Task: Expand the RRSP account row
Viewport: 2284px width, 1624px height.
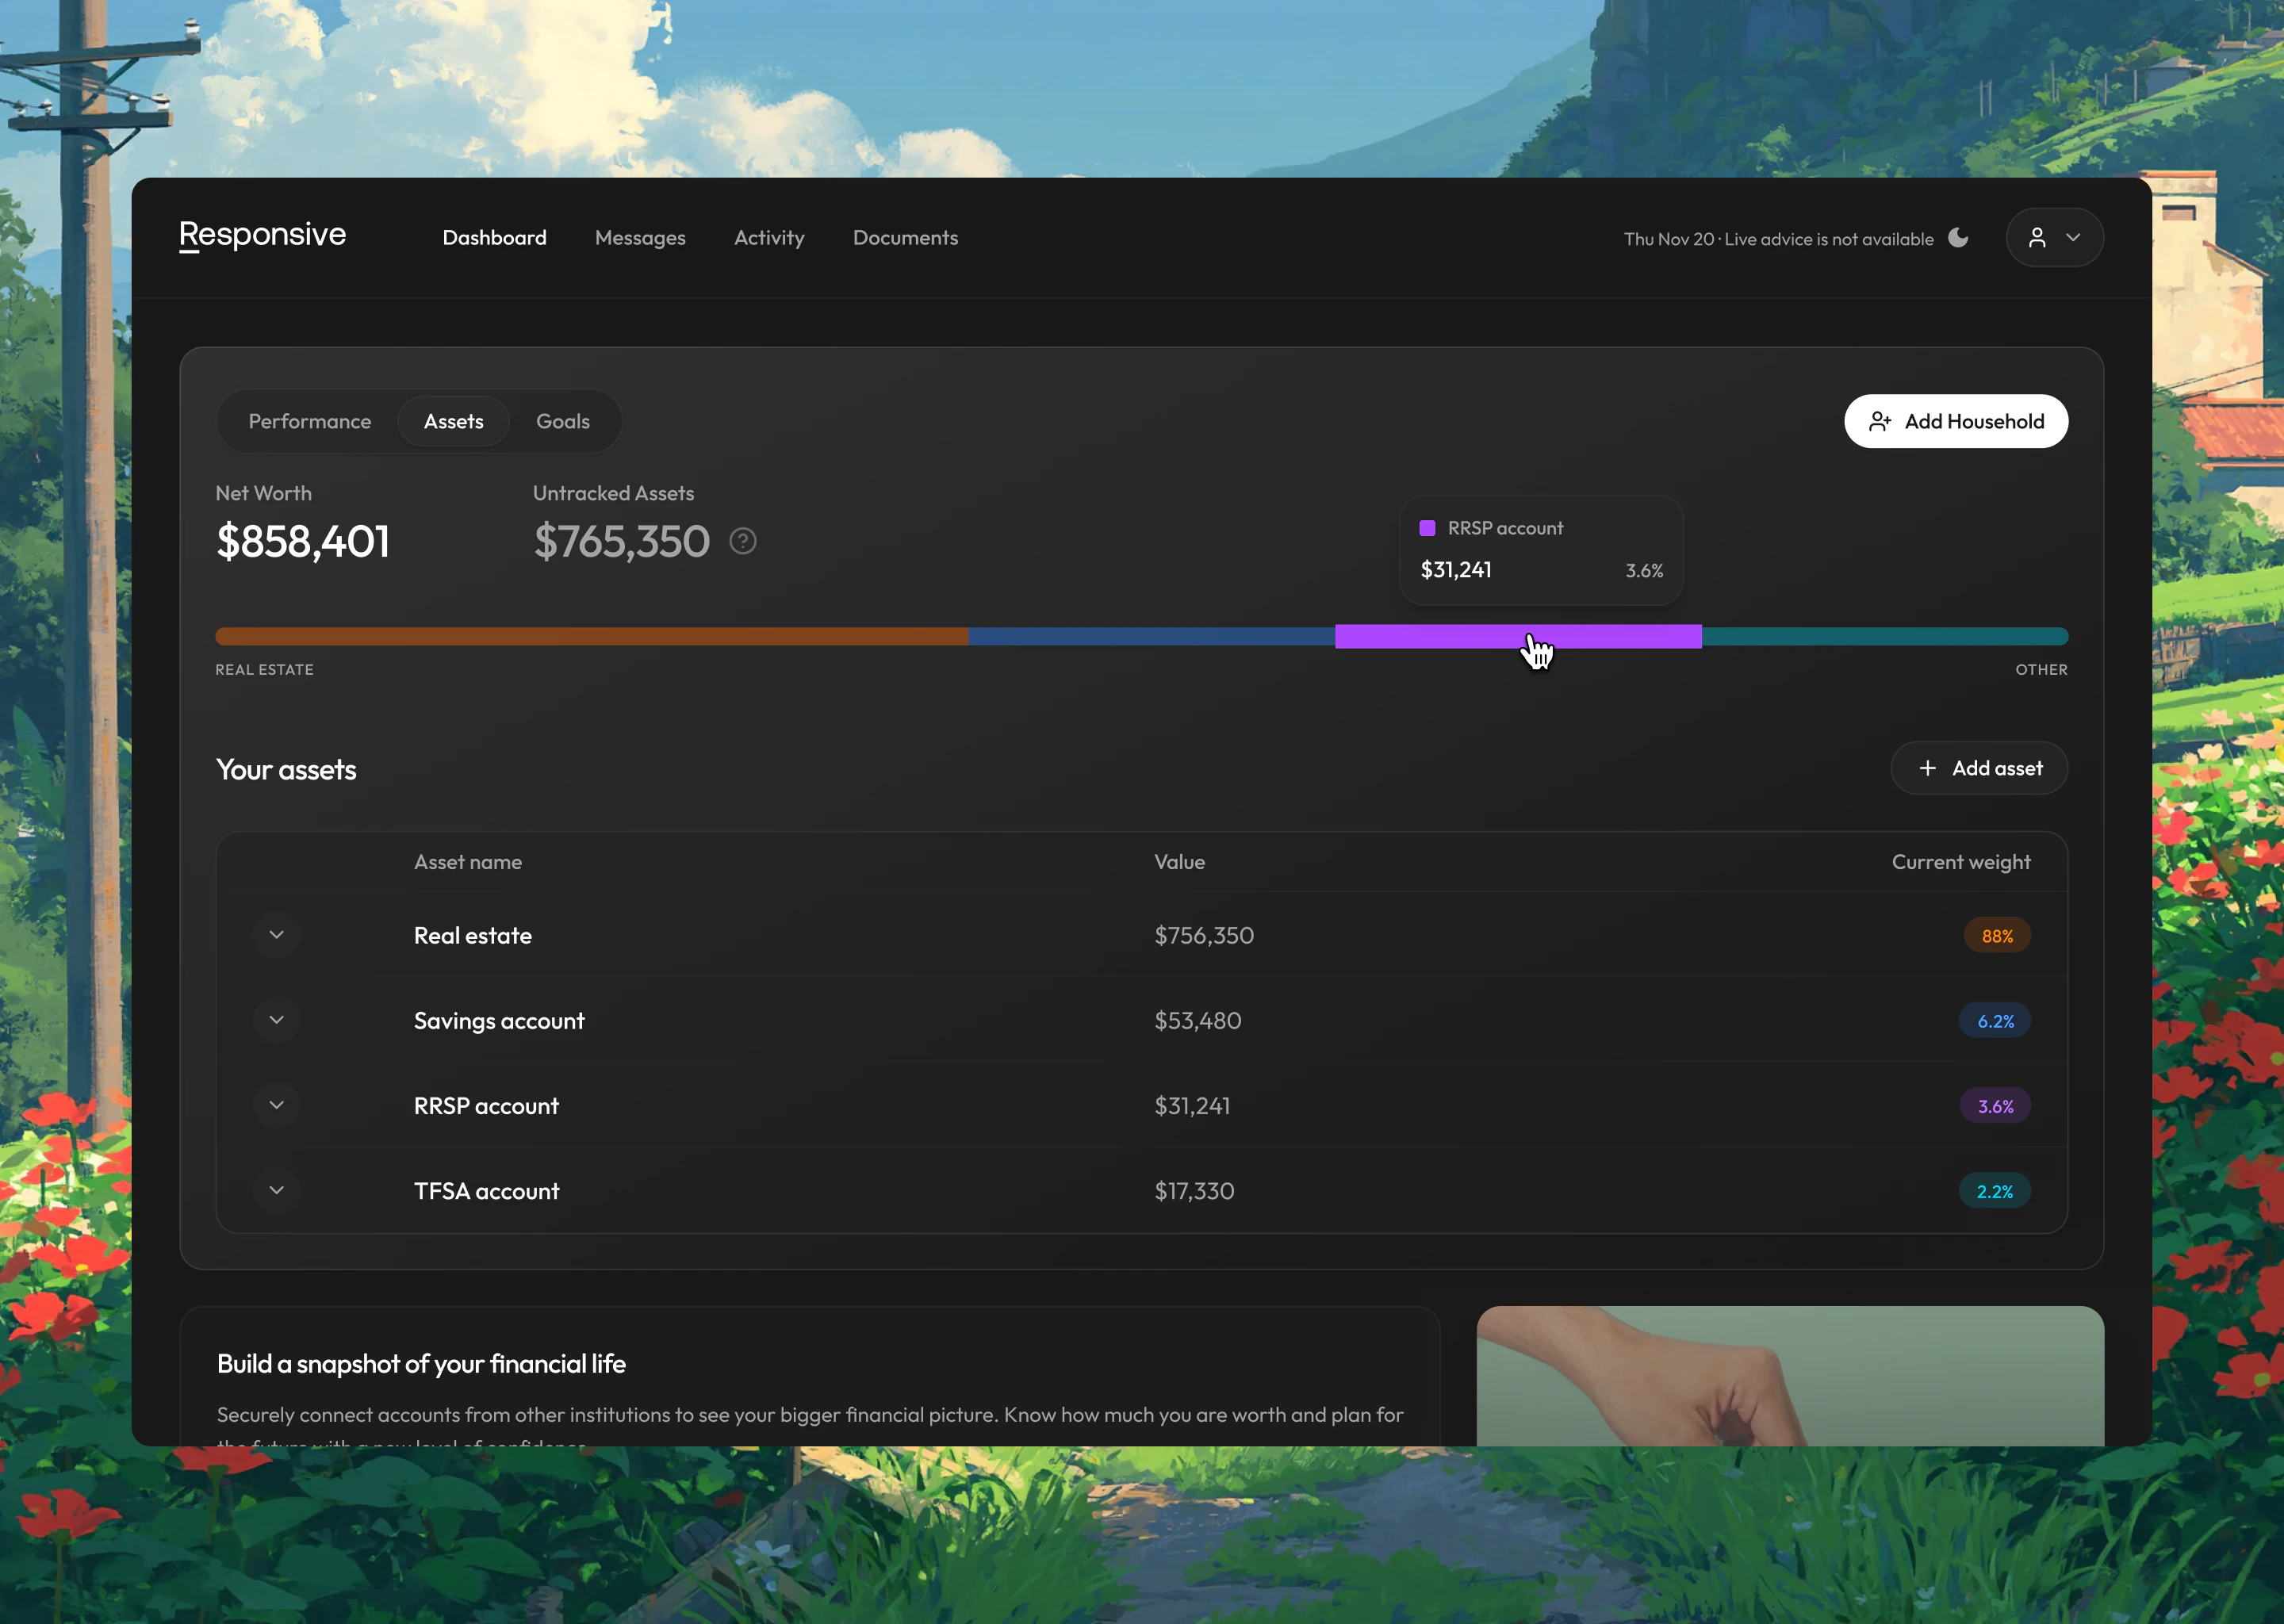Action: [277, 1105]
